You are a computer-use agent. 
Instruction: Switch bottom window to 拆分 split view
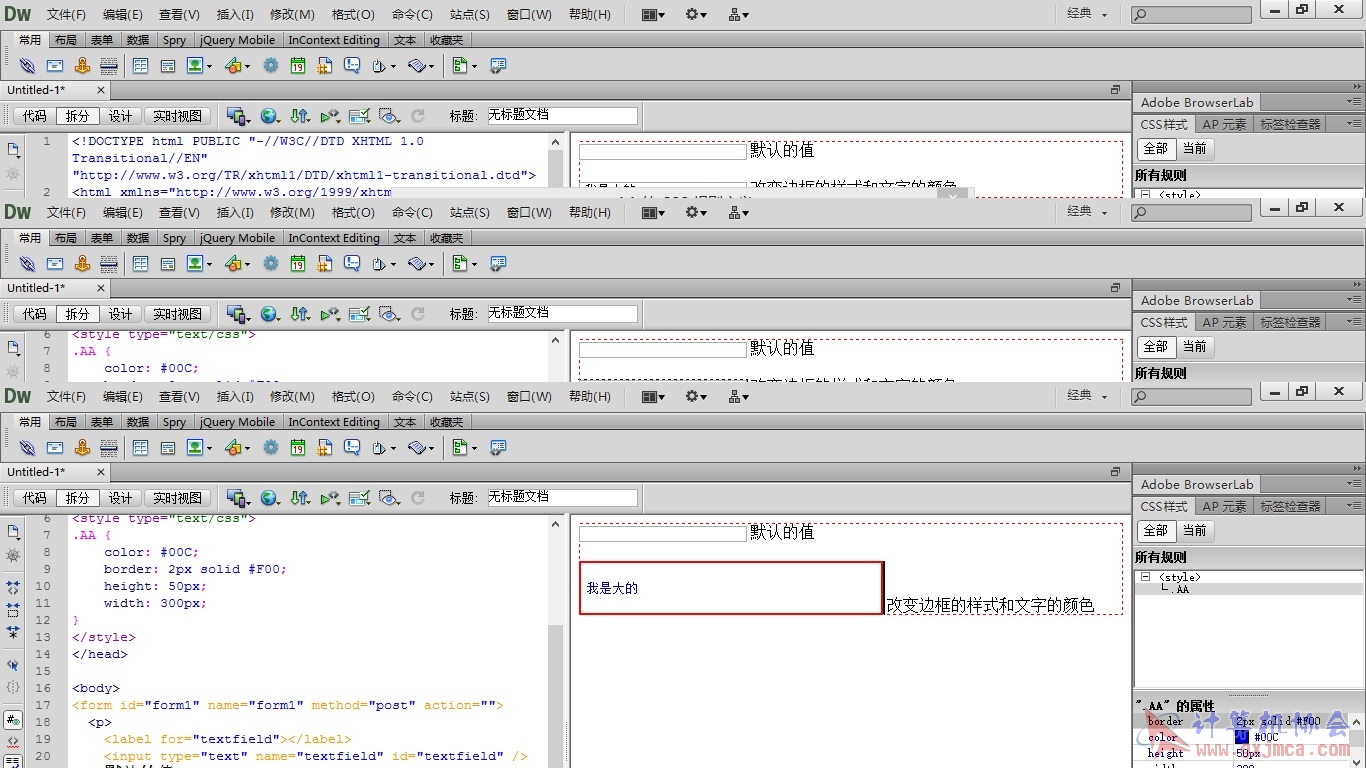(x=78, y=497)
